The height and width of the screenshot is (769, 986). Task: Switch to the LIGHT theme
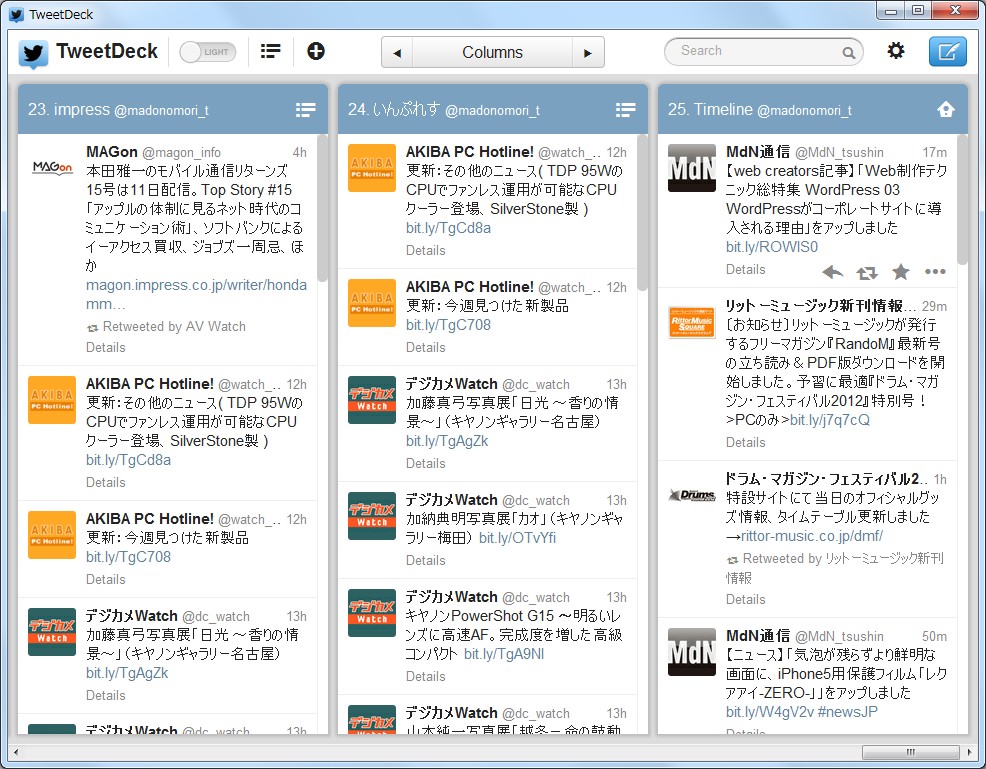coord(207,50)
